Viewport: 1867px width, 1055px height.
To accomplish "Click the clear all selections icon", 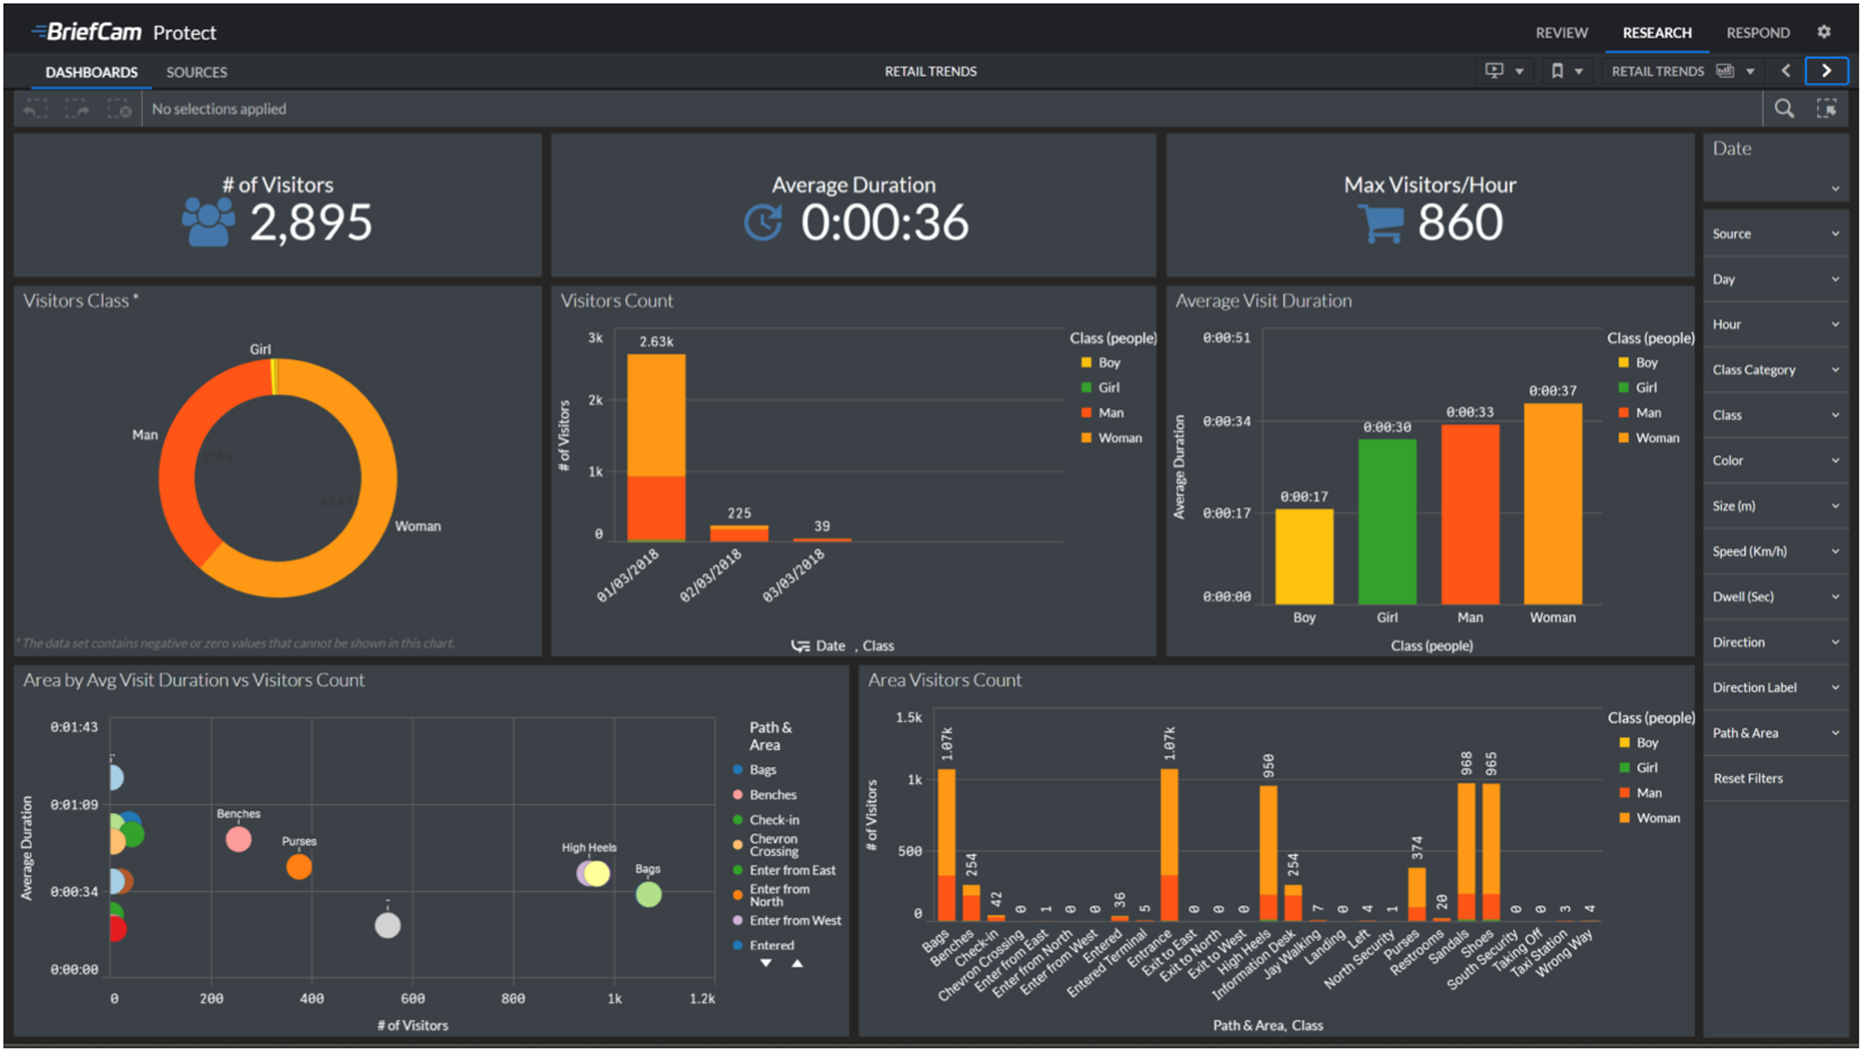I will point(119,109).
